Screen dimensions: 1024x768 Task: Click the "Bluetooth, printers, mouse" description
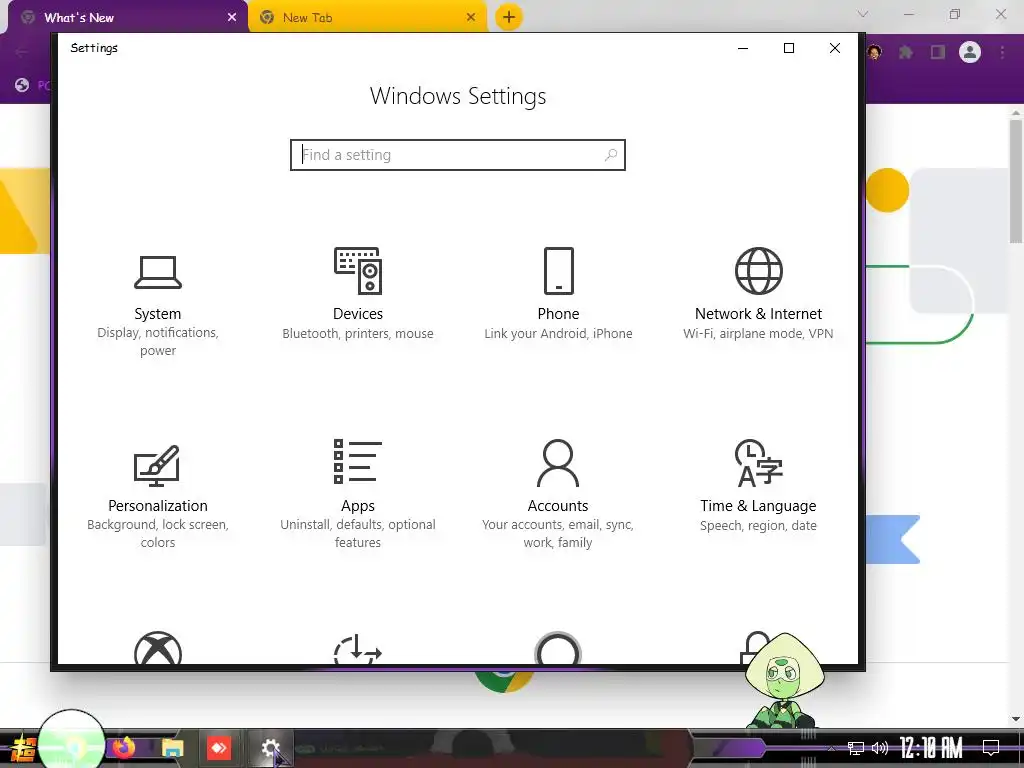(x=358, y=334)
